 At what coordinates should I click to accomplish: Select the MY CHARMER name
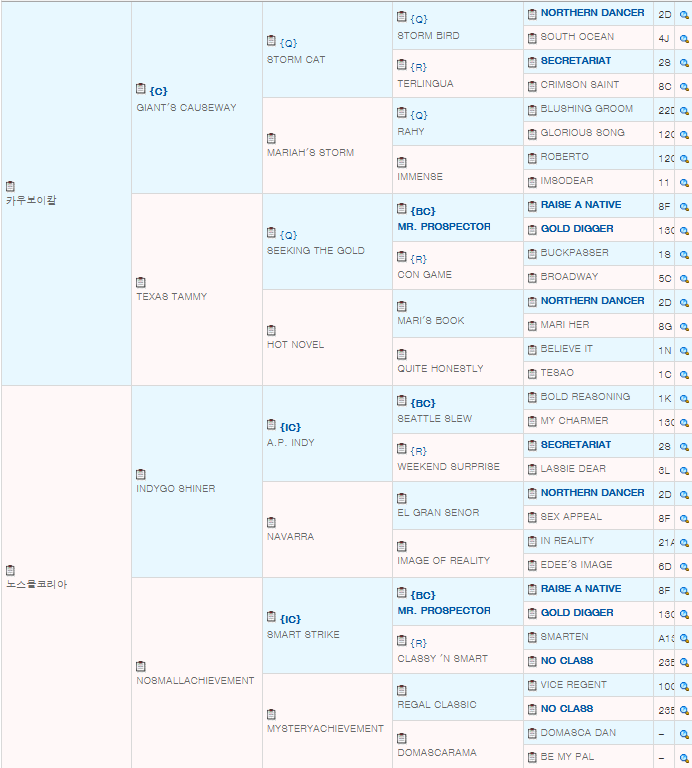[574, 421]
